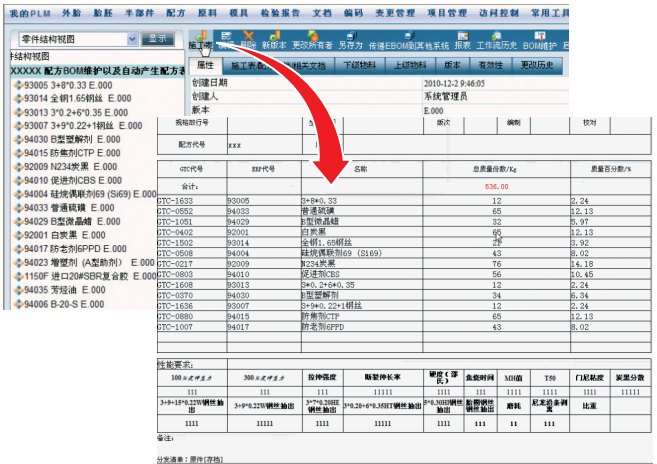657x464 pixels.
Task: Open the 配方 menu
Action: click(176, 13)
